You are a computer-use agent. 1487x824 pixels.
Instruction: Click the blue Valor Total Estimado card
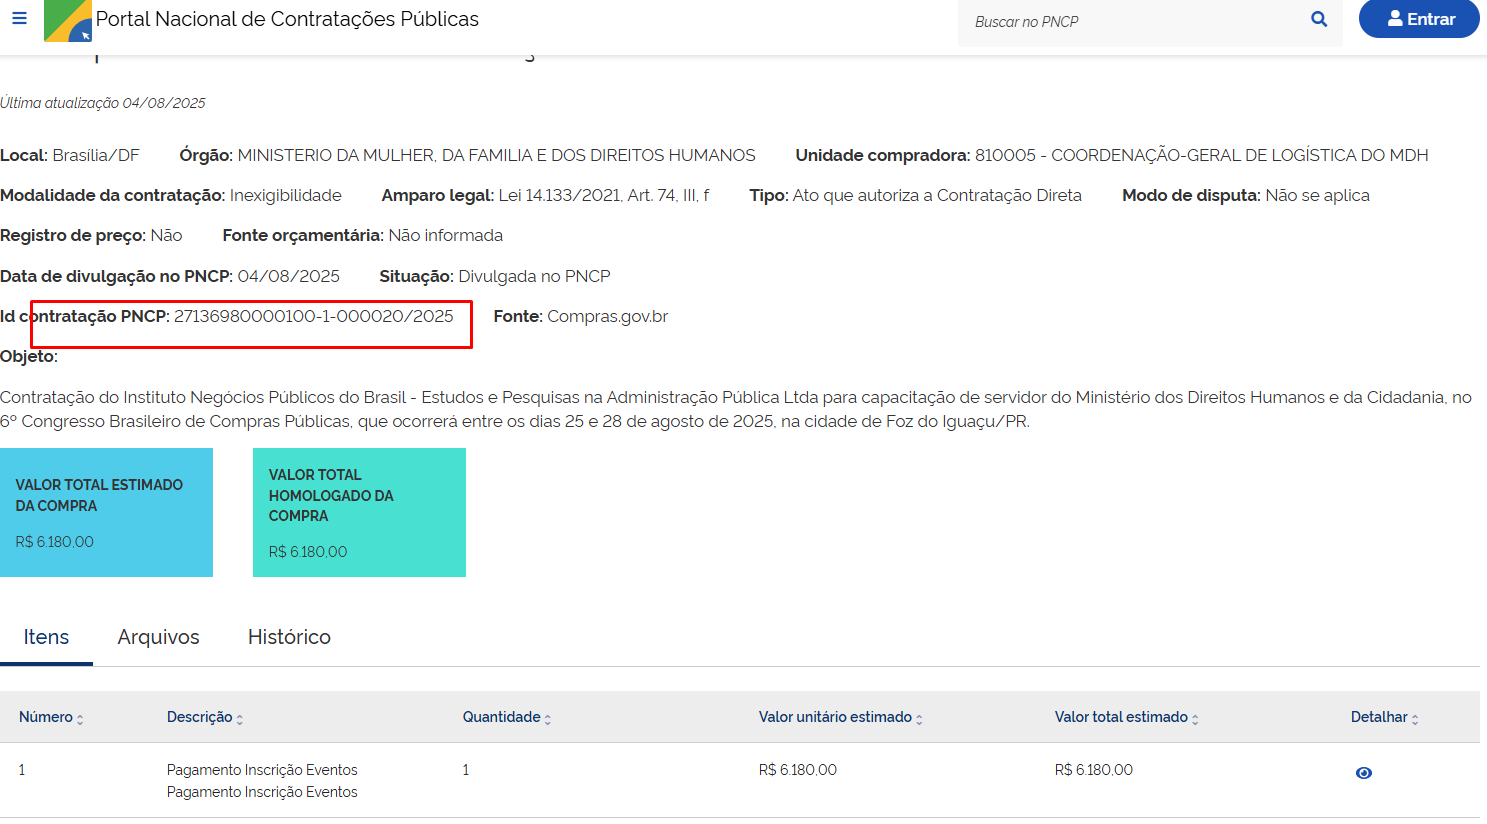click(106, 512)
